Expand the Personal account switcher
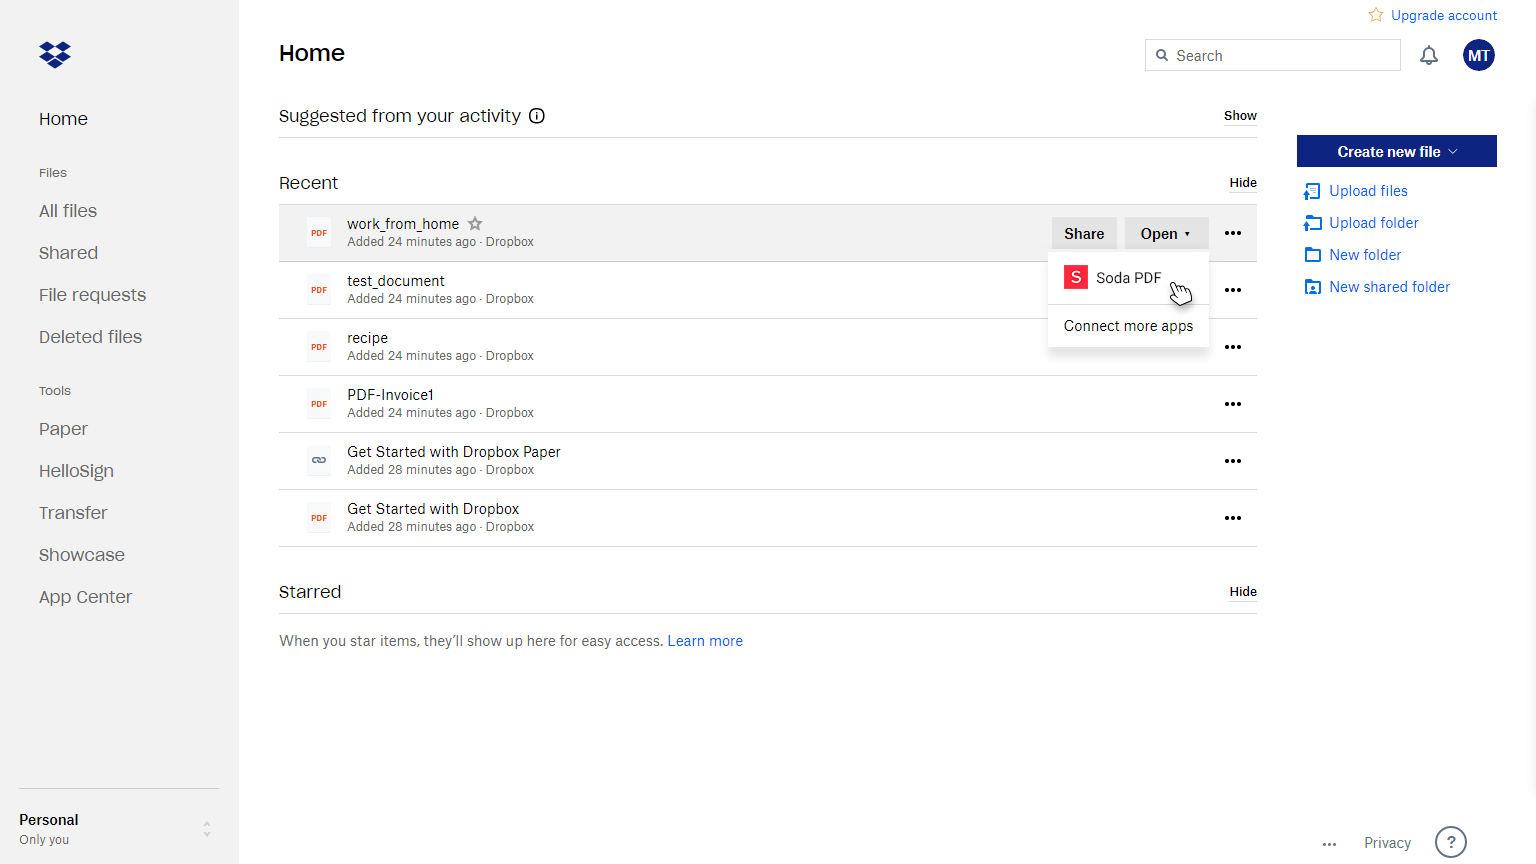The image size is (1536, 864). coord(207,829)
